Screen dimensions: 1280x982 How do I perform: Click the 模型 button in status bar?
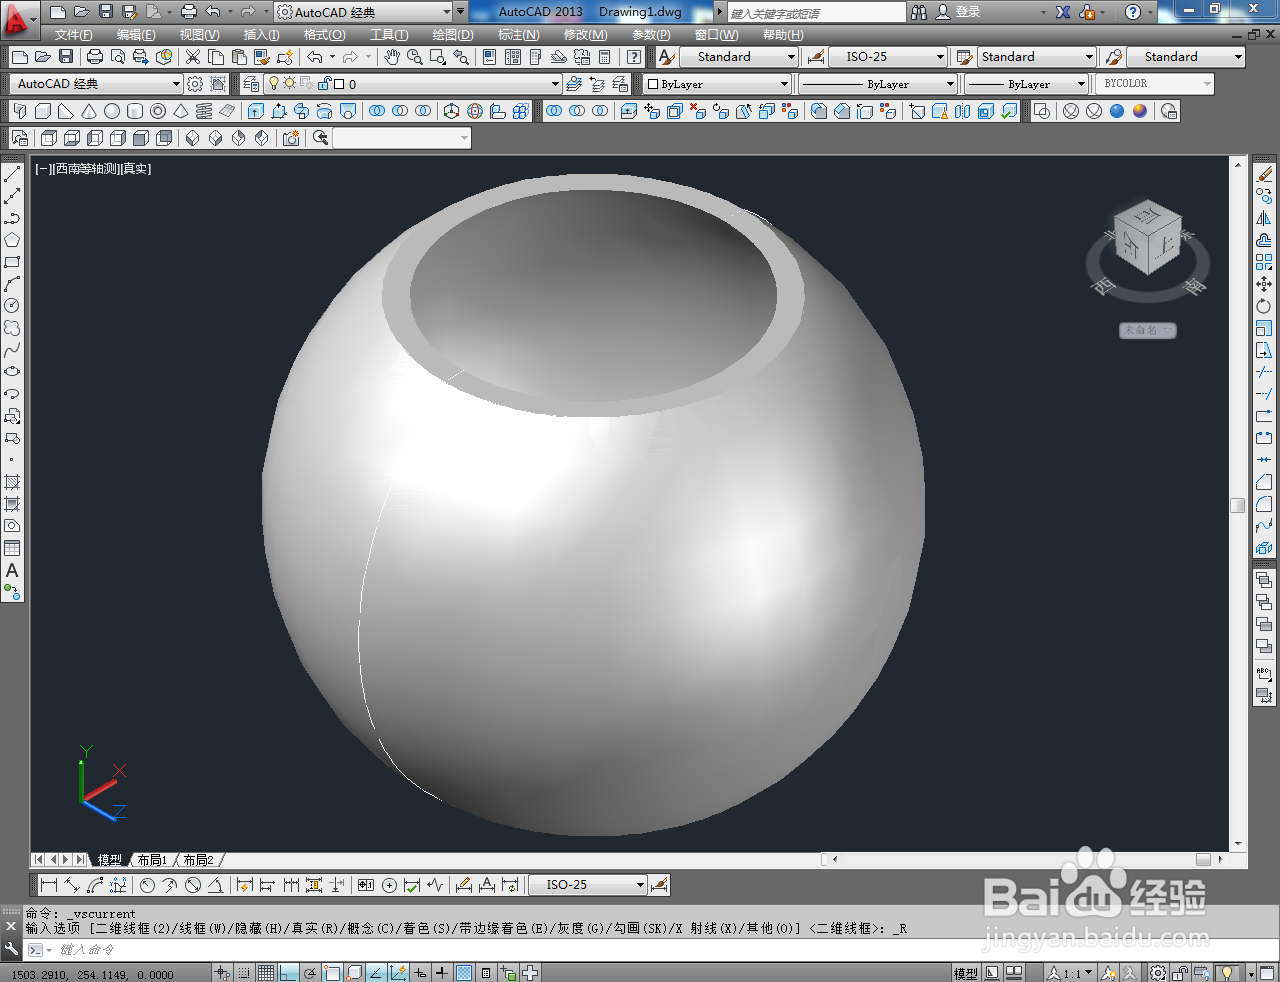965,972
